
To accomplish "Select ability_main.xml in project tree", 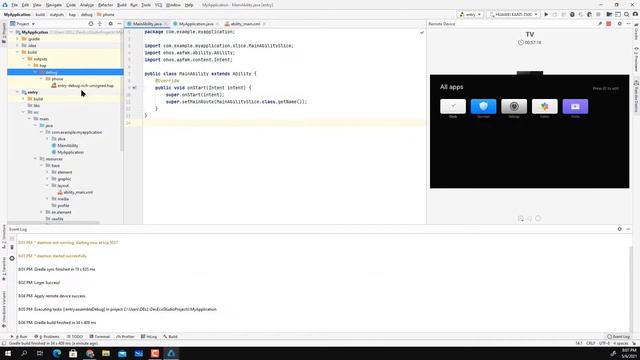I will [x=76, y=192].
